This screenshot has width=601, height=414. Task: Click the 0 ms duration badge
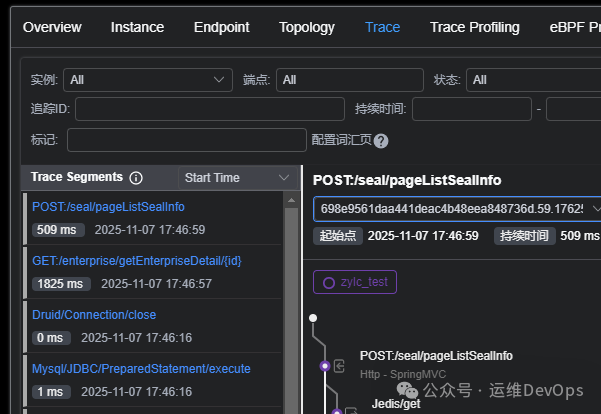click(x=51, y=338)
